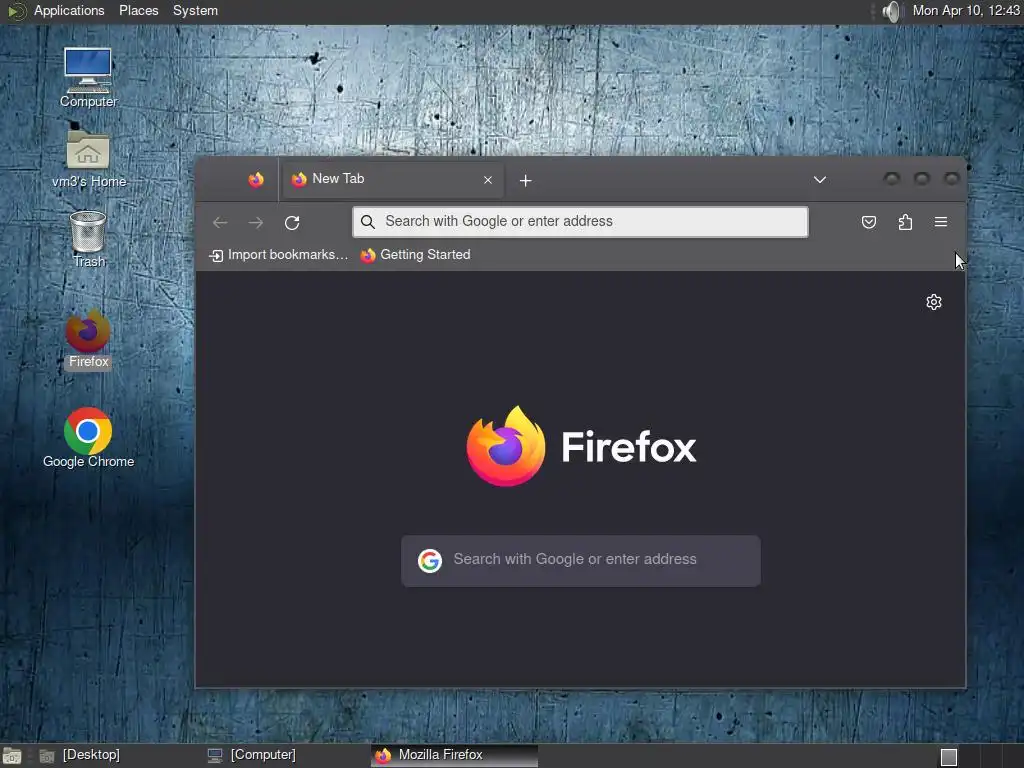Open a new tab with plus button

[526, 180]
